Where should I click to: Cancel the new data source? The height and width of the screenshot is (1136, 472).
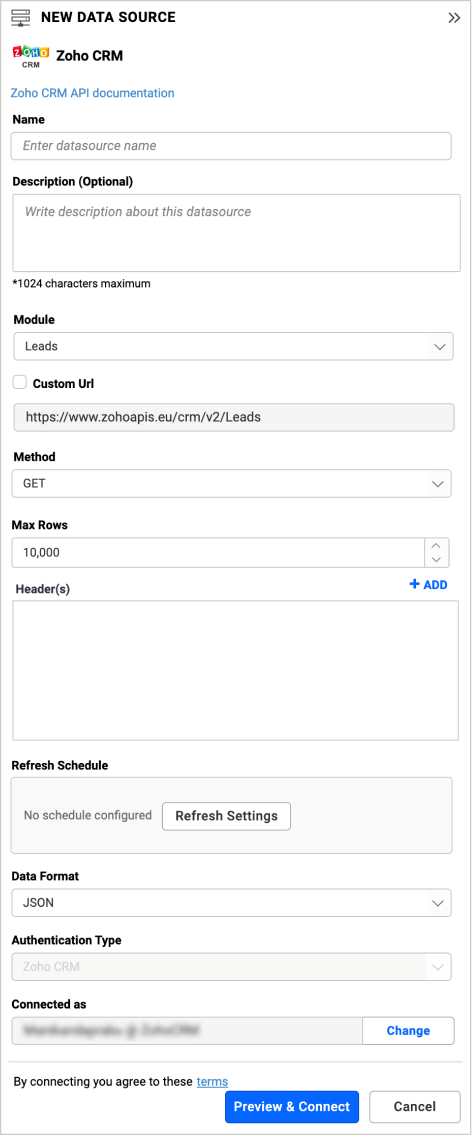point(415,1106)
